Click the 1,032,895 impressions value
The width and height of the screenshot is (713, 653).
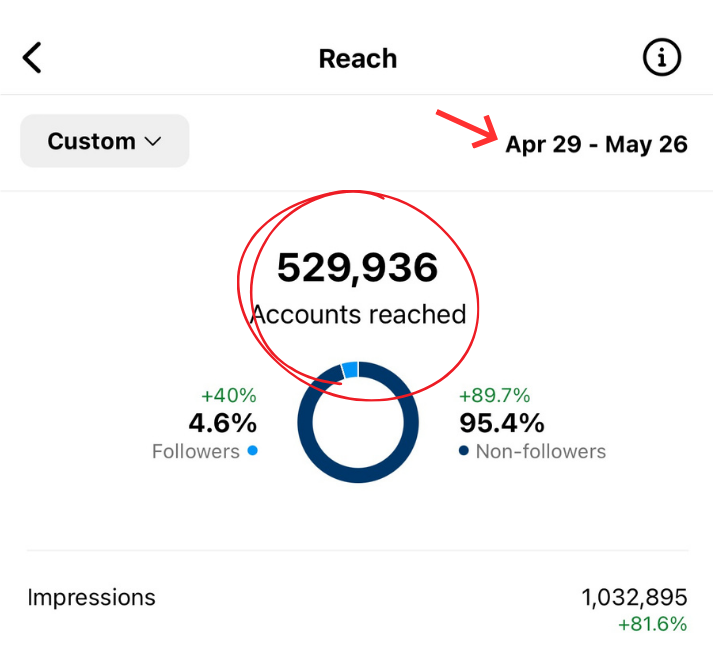[x=634, y=598]
